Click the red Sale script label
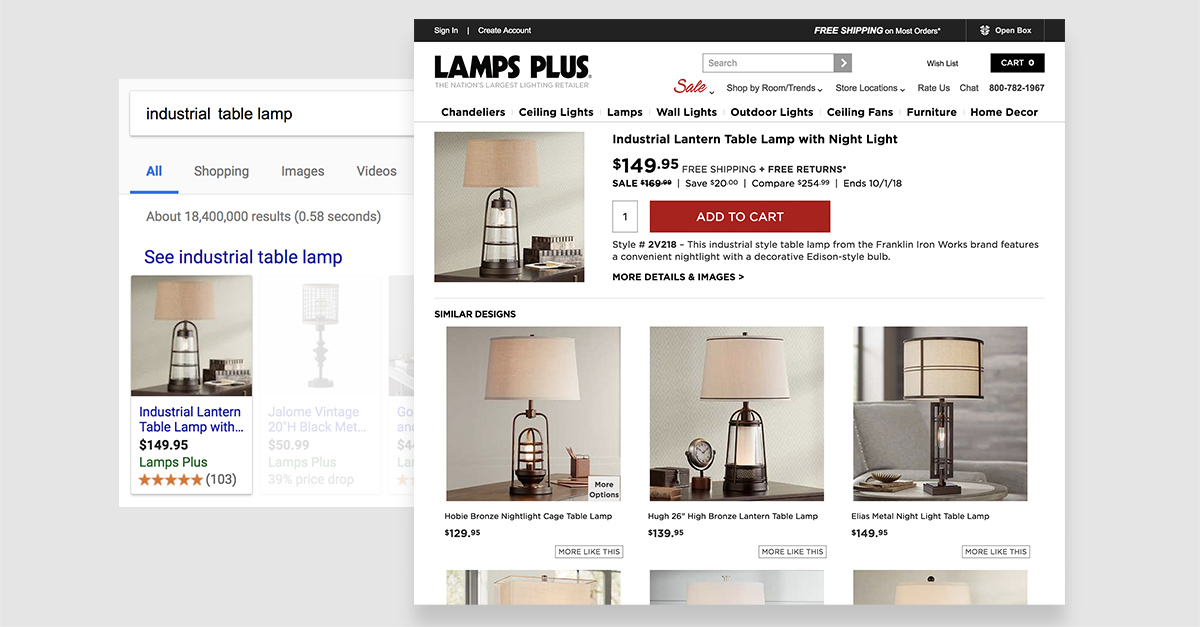 691,86
